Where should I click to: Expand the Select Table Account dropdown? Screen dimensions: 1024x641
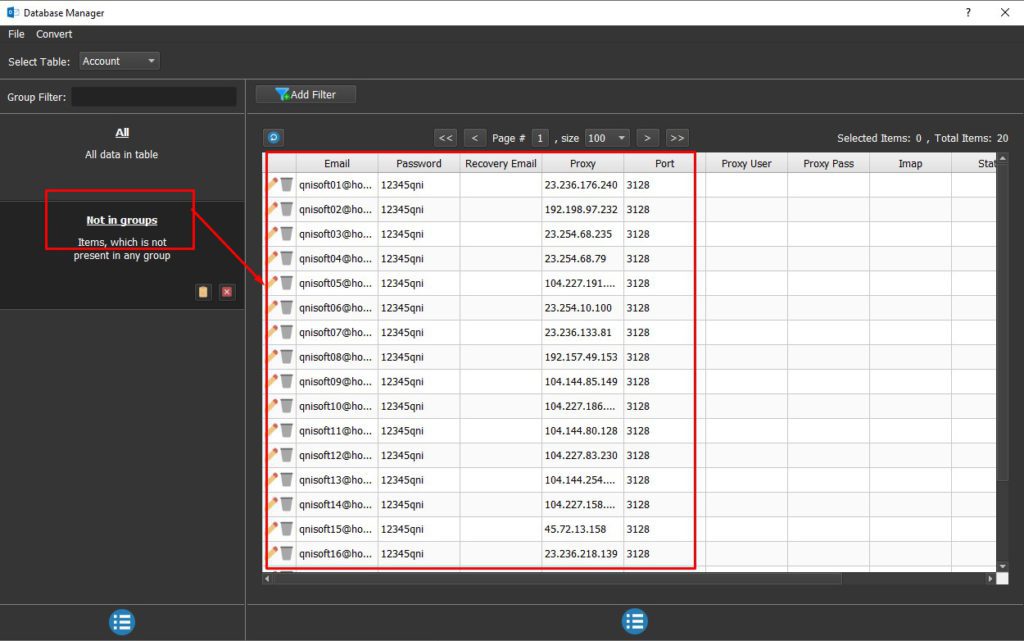120,61
